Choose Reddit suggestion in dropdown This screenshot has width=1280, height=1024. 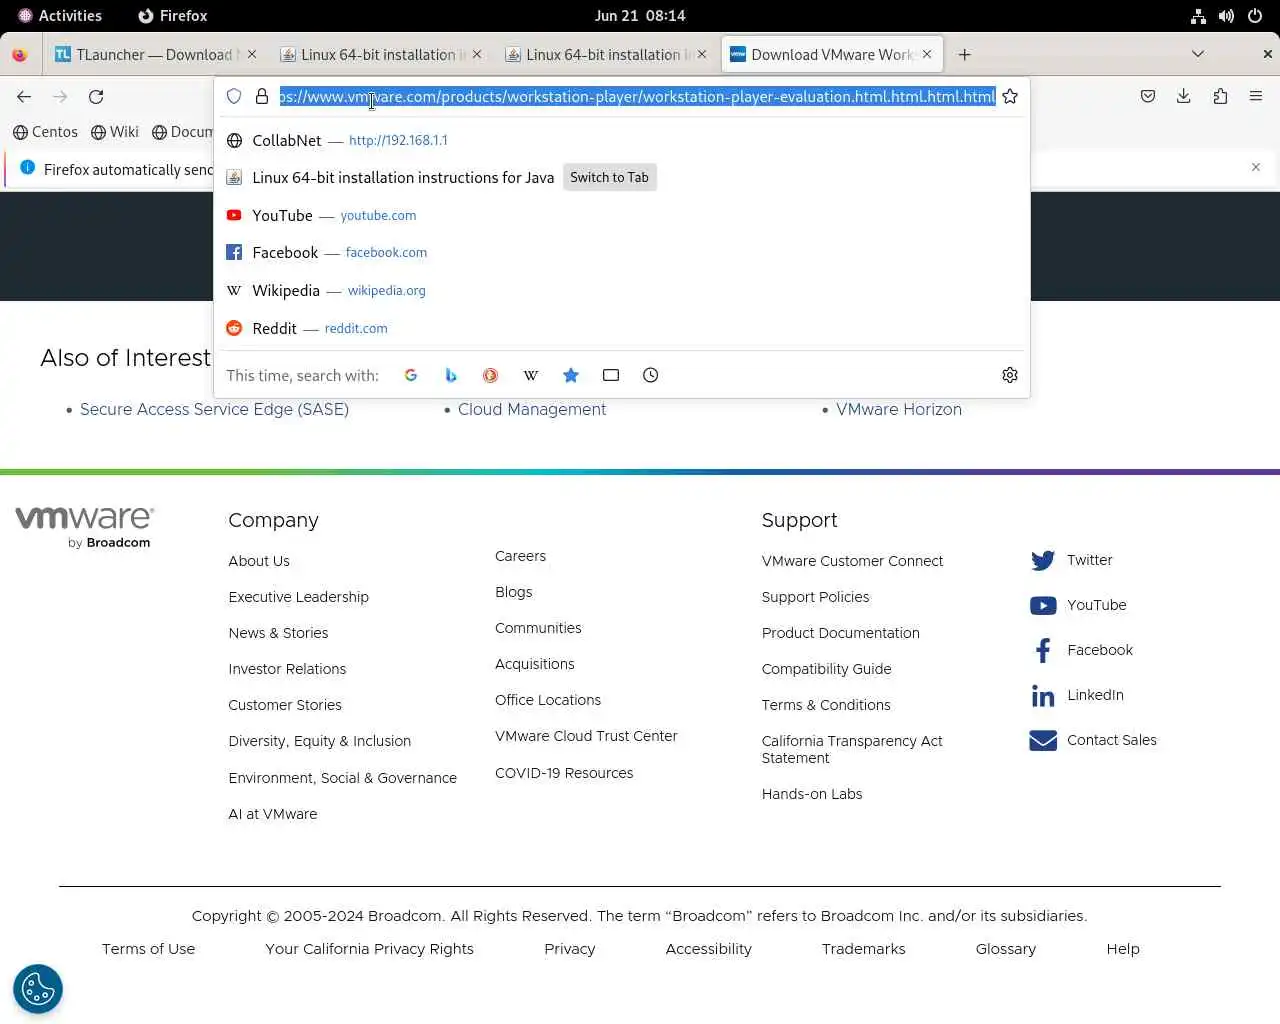click(x=622, y=328)
